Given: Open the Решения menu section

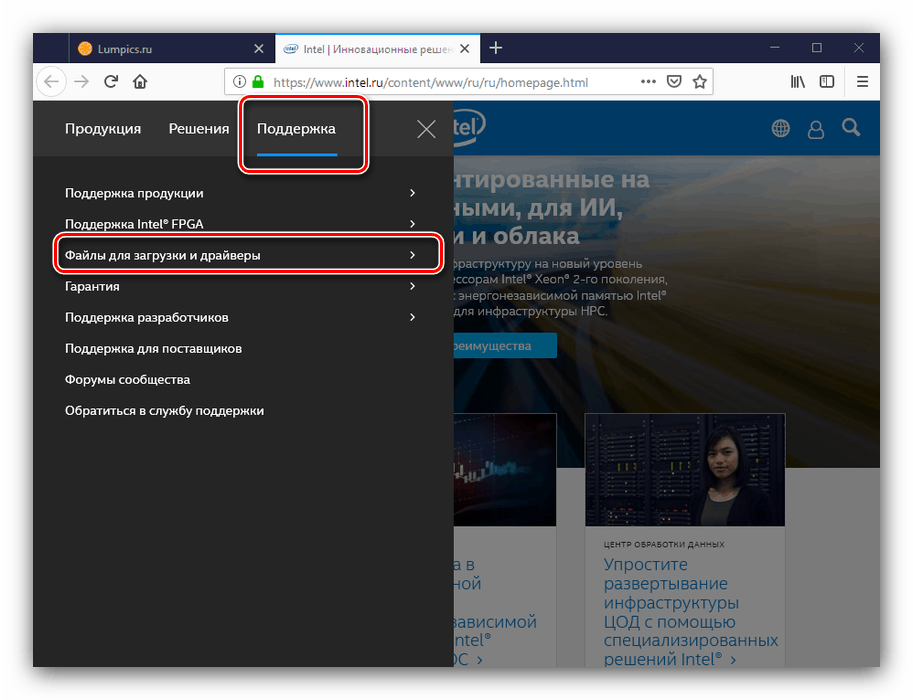Looking at the screenshot, I should coord(199,129).
